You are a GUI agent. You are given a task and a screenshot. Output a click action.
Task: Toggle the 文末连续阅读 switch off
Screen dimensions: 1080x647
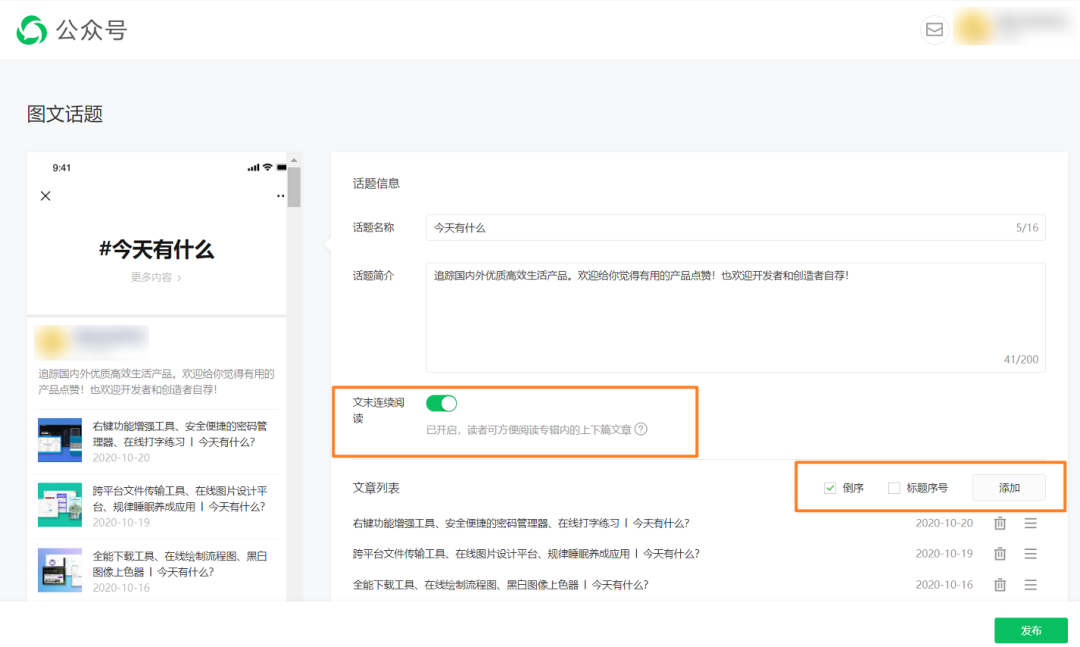tap(441, 403)
